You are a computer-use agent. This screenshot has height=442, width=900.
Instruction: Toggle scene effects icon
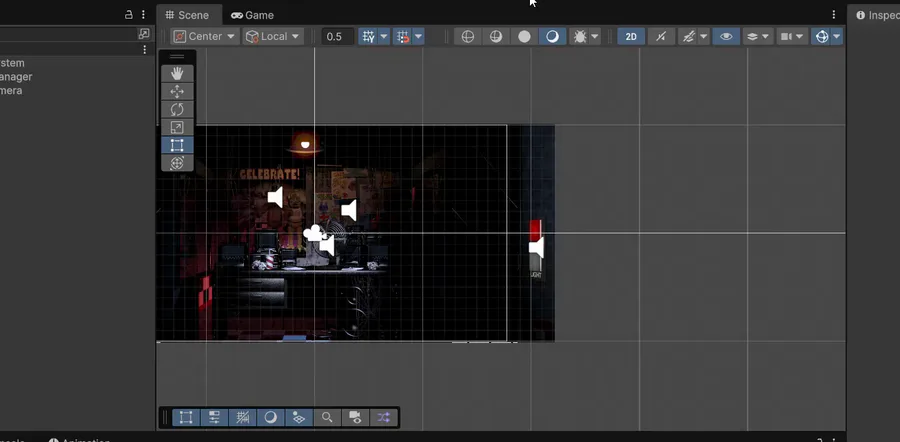pyautogui.click(x=687, y=36)
